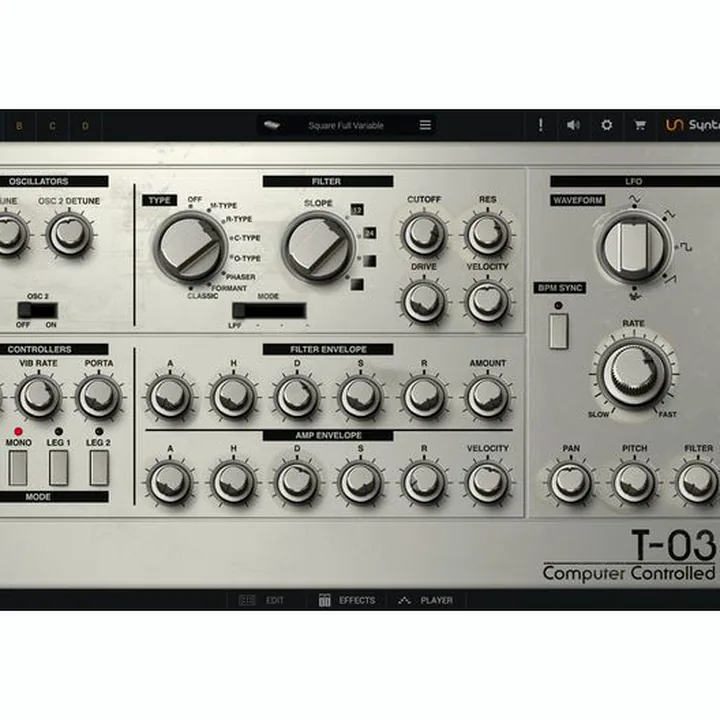Click the Amp Envelope D knob
Image resolution: width=720 pixels, height=720 pixels.
[297, 482]
